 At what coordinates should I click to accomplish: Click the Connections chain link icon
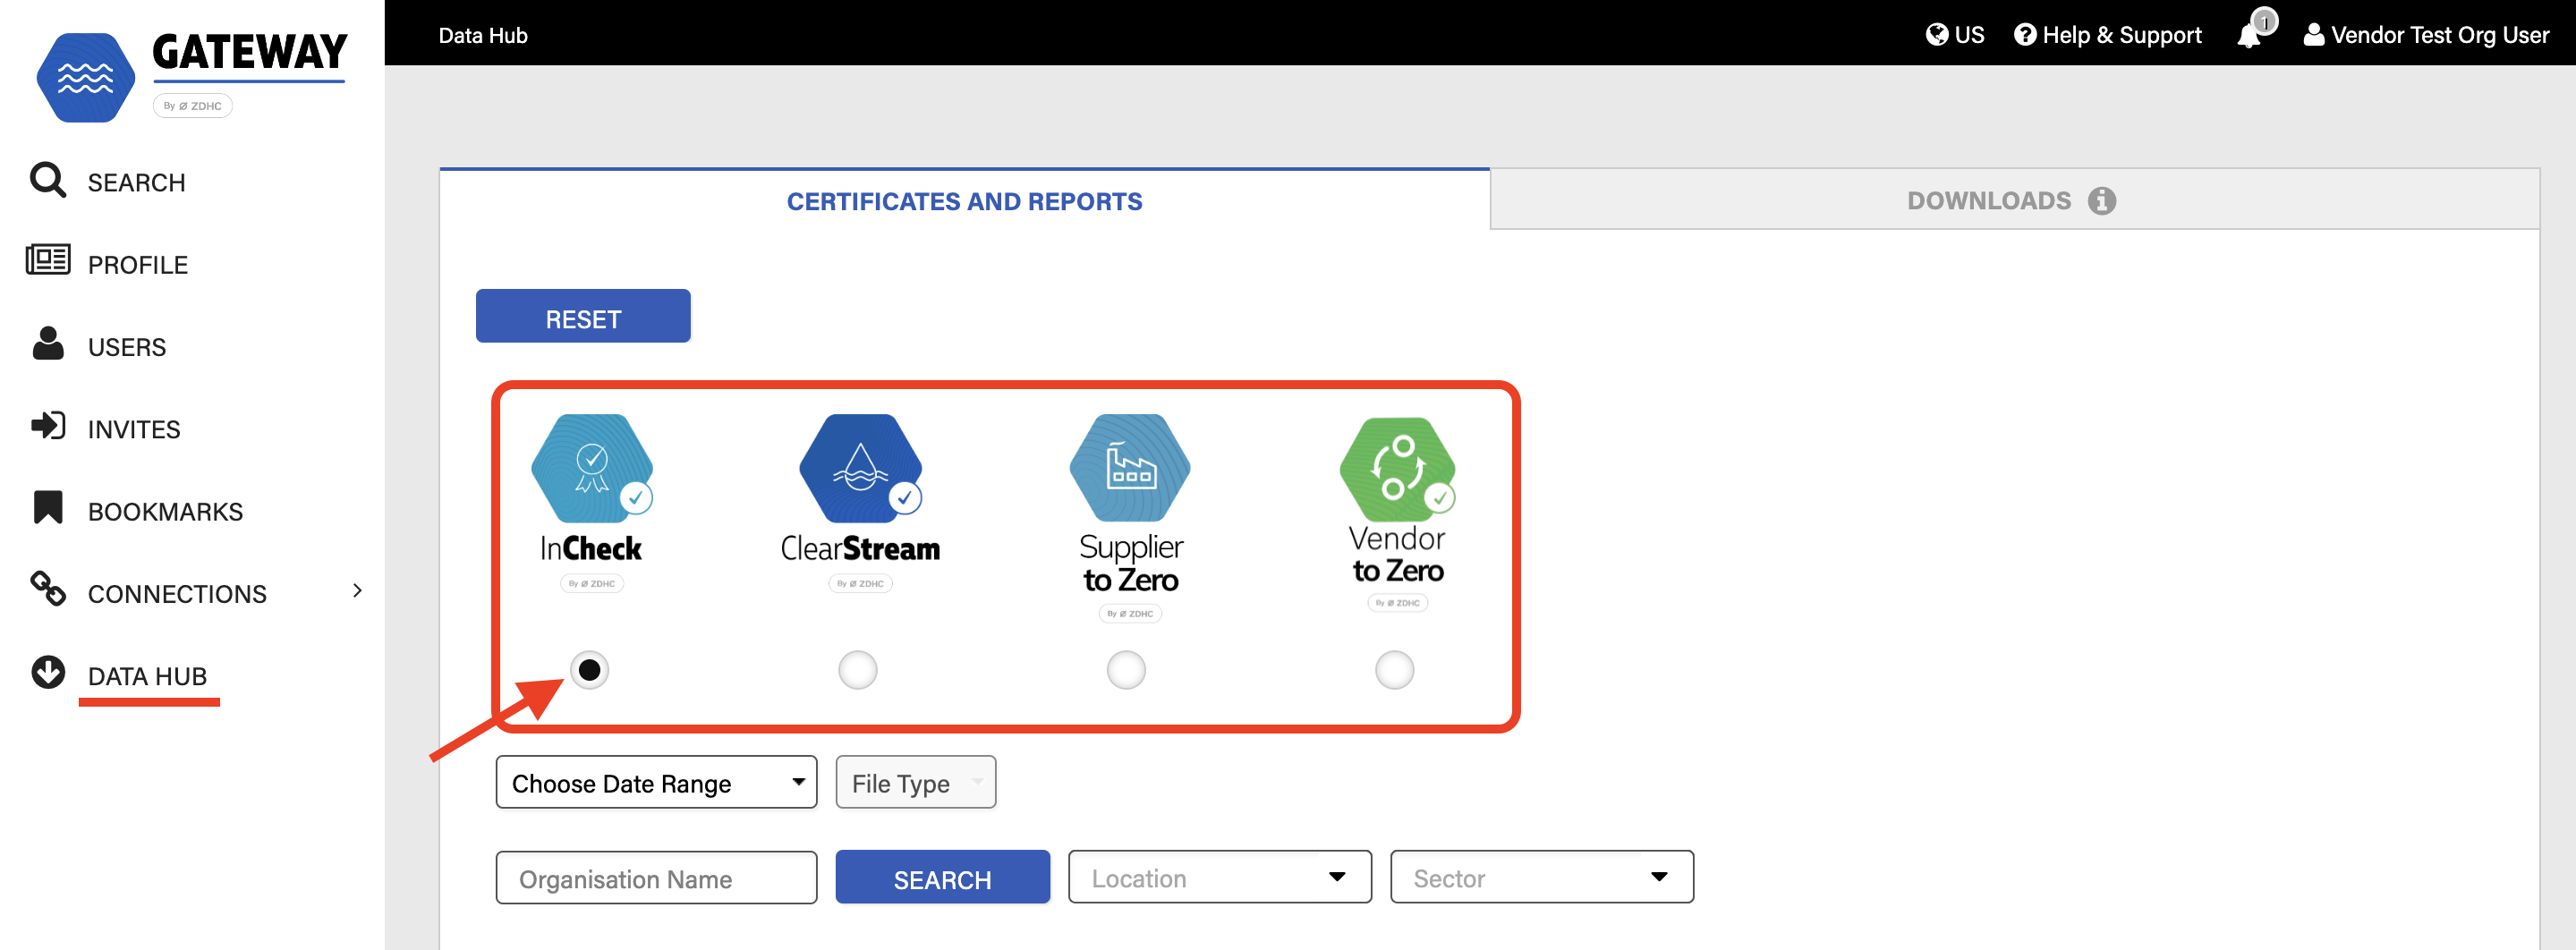click(x=48, y=589)
